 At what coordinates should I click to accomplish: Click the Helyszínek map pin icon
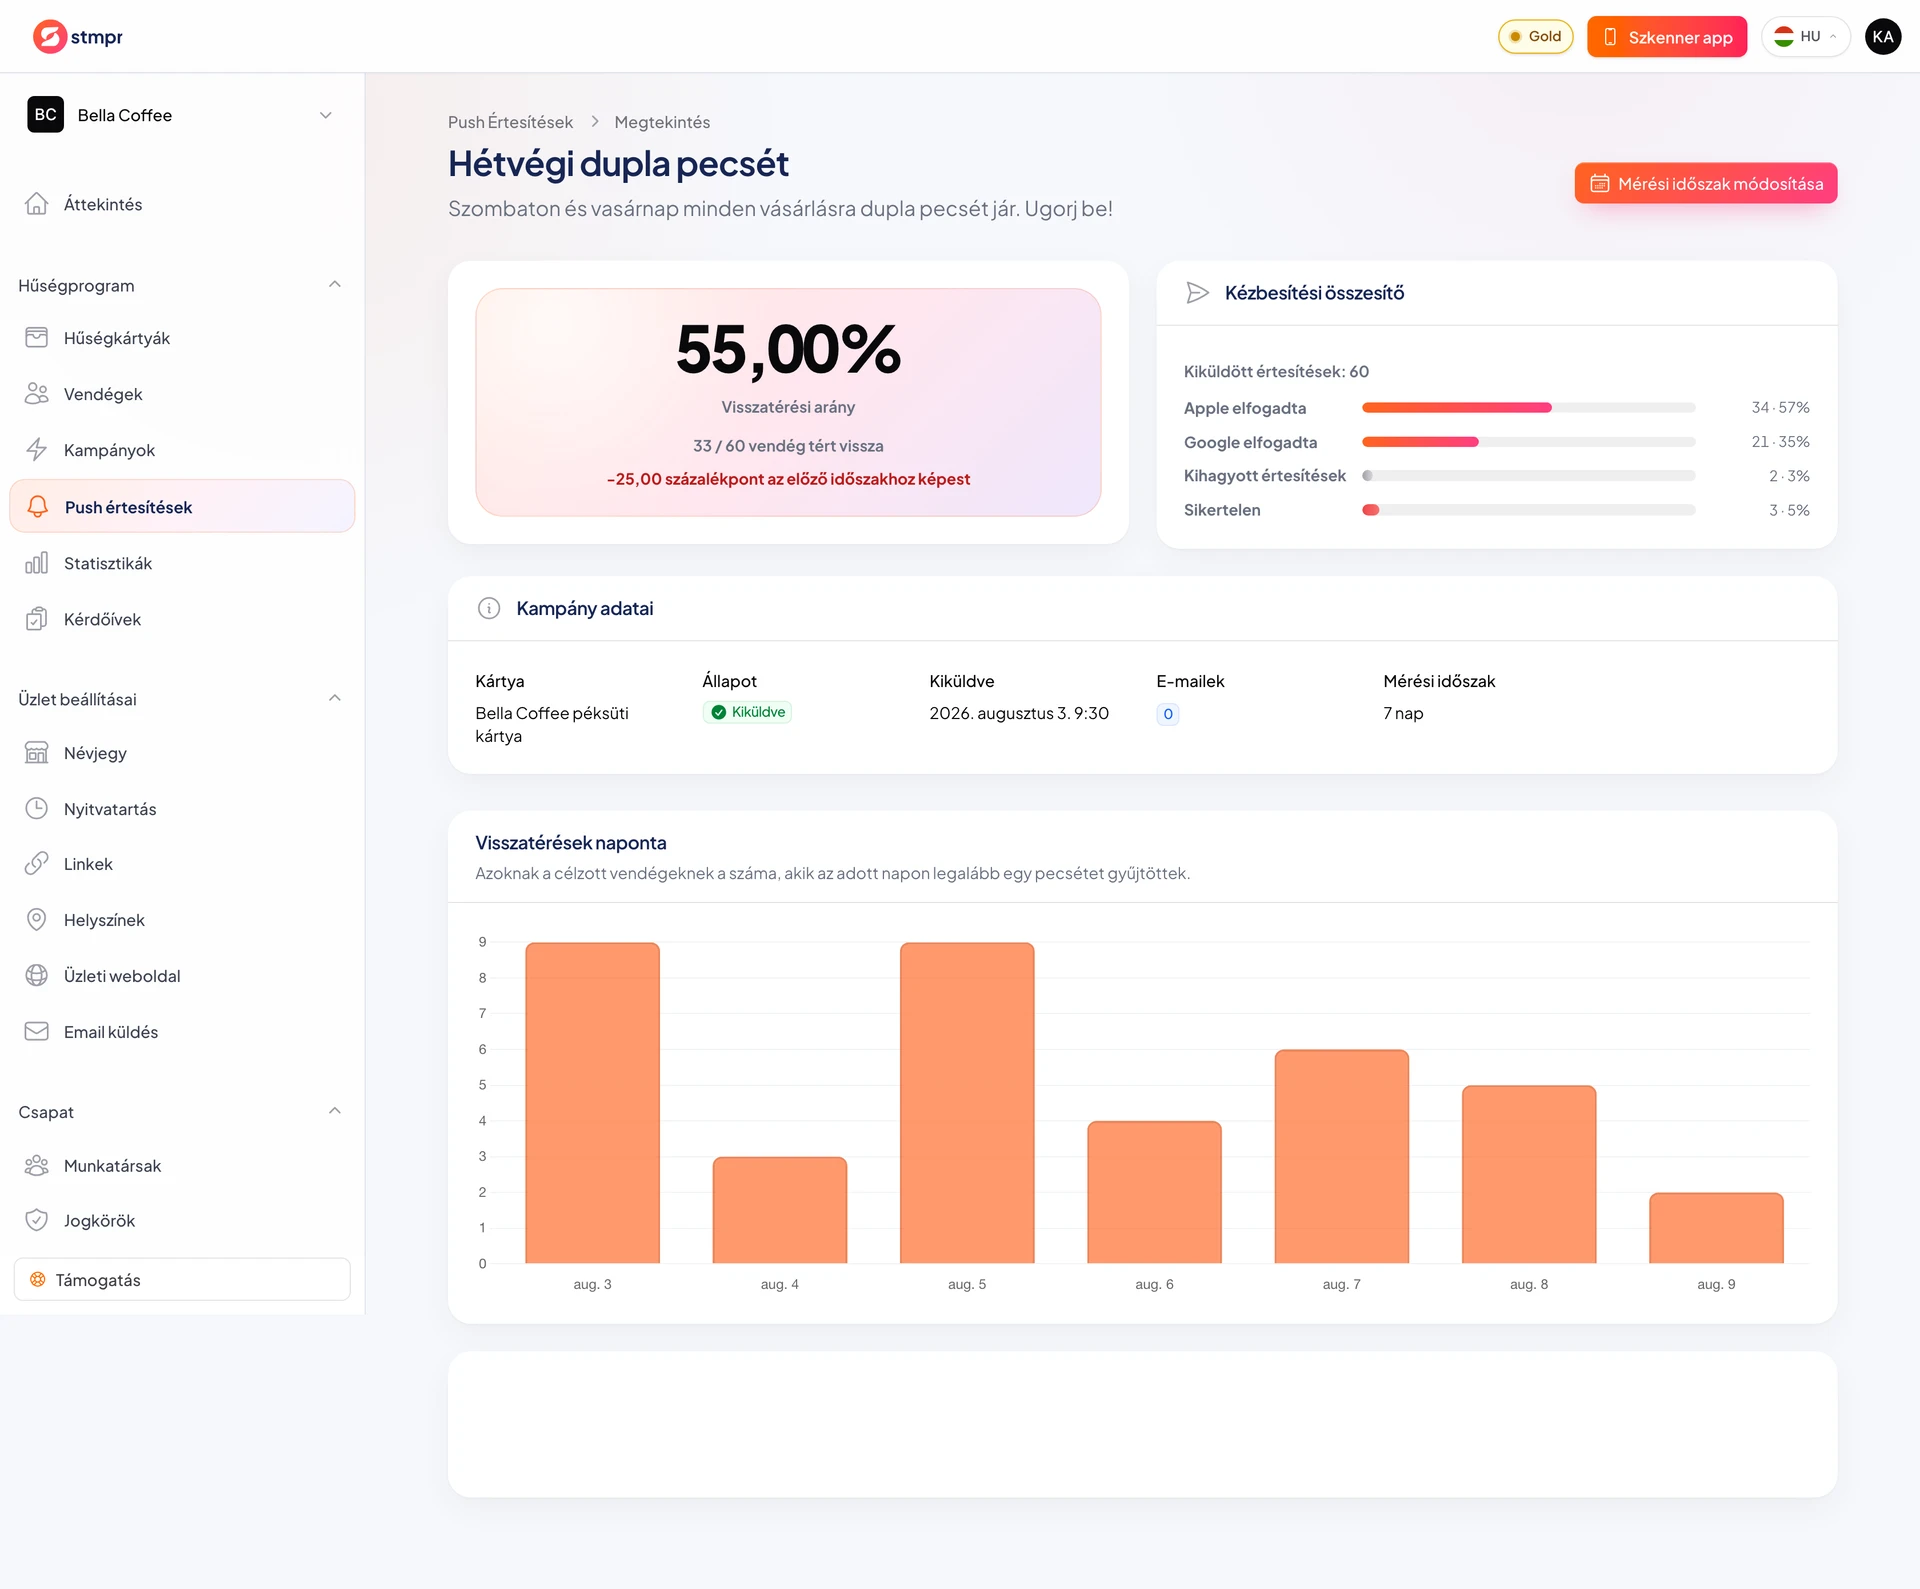point(37,920)
